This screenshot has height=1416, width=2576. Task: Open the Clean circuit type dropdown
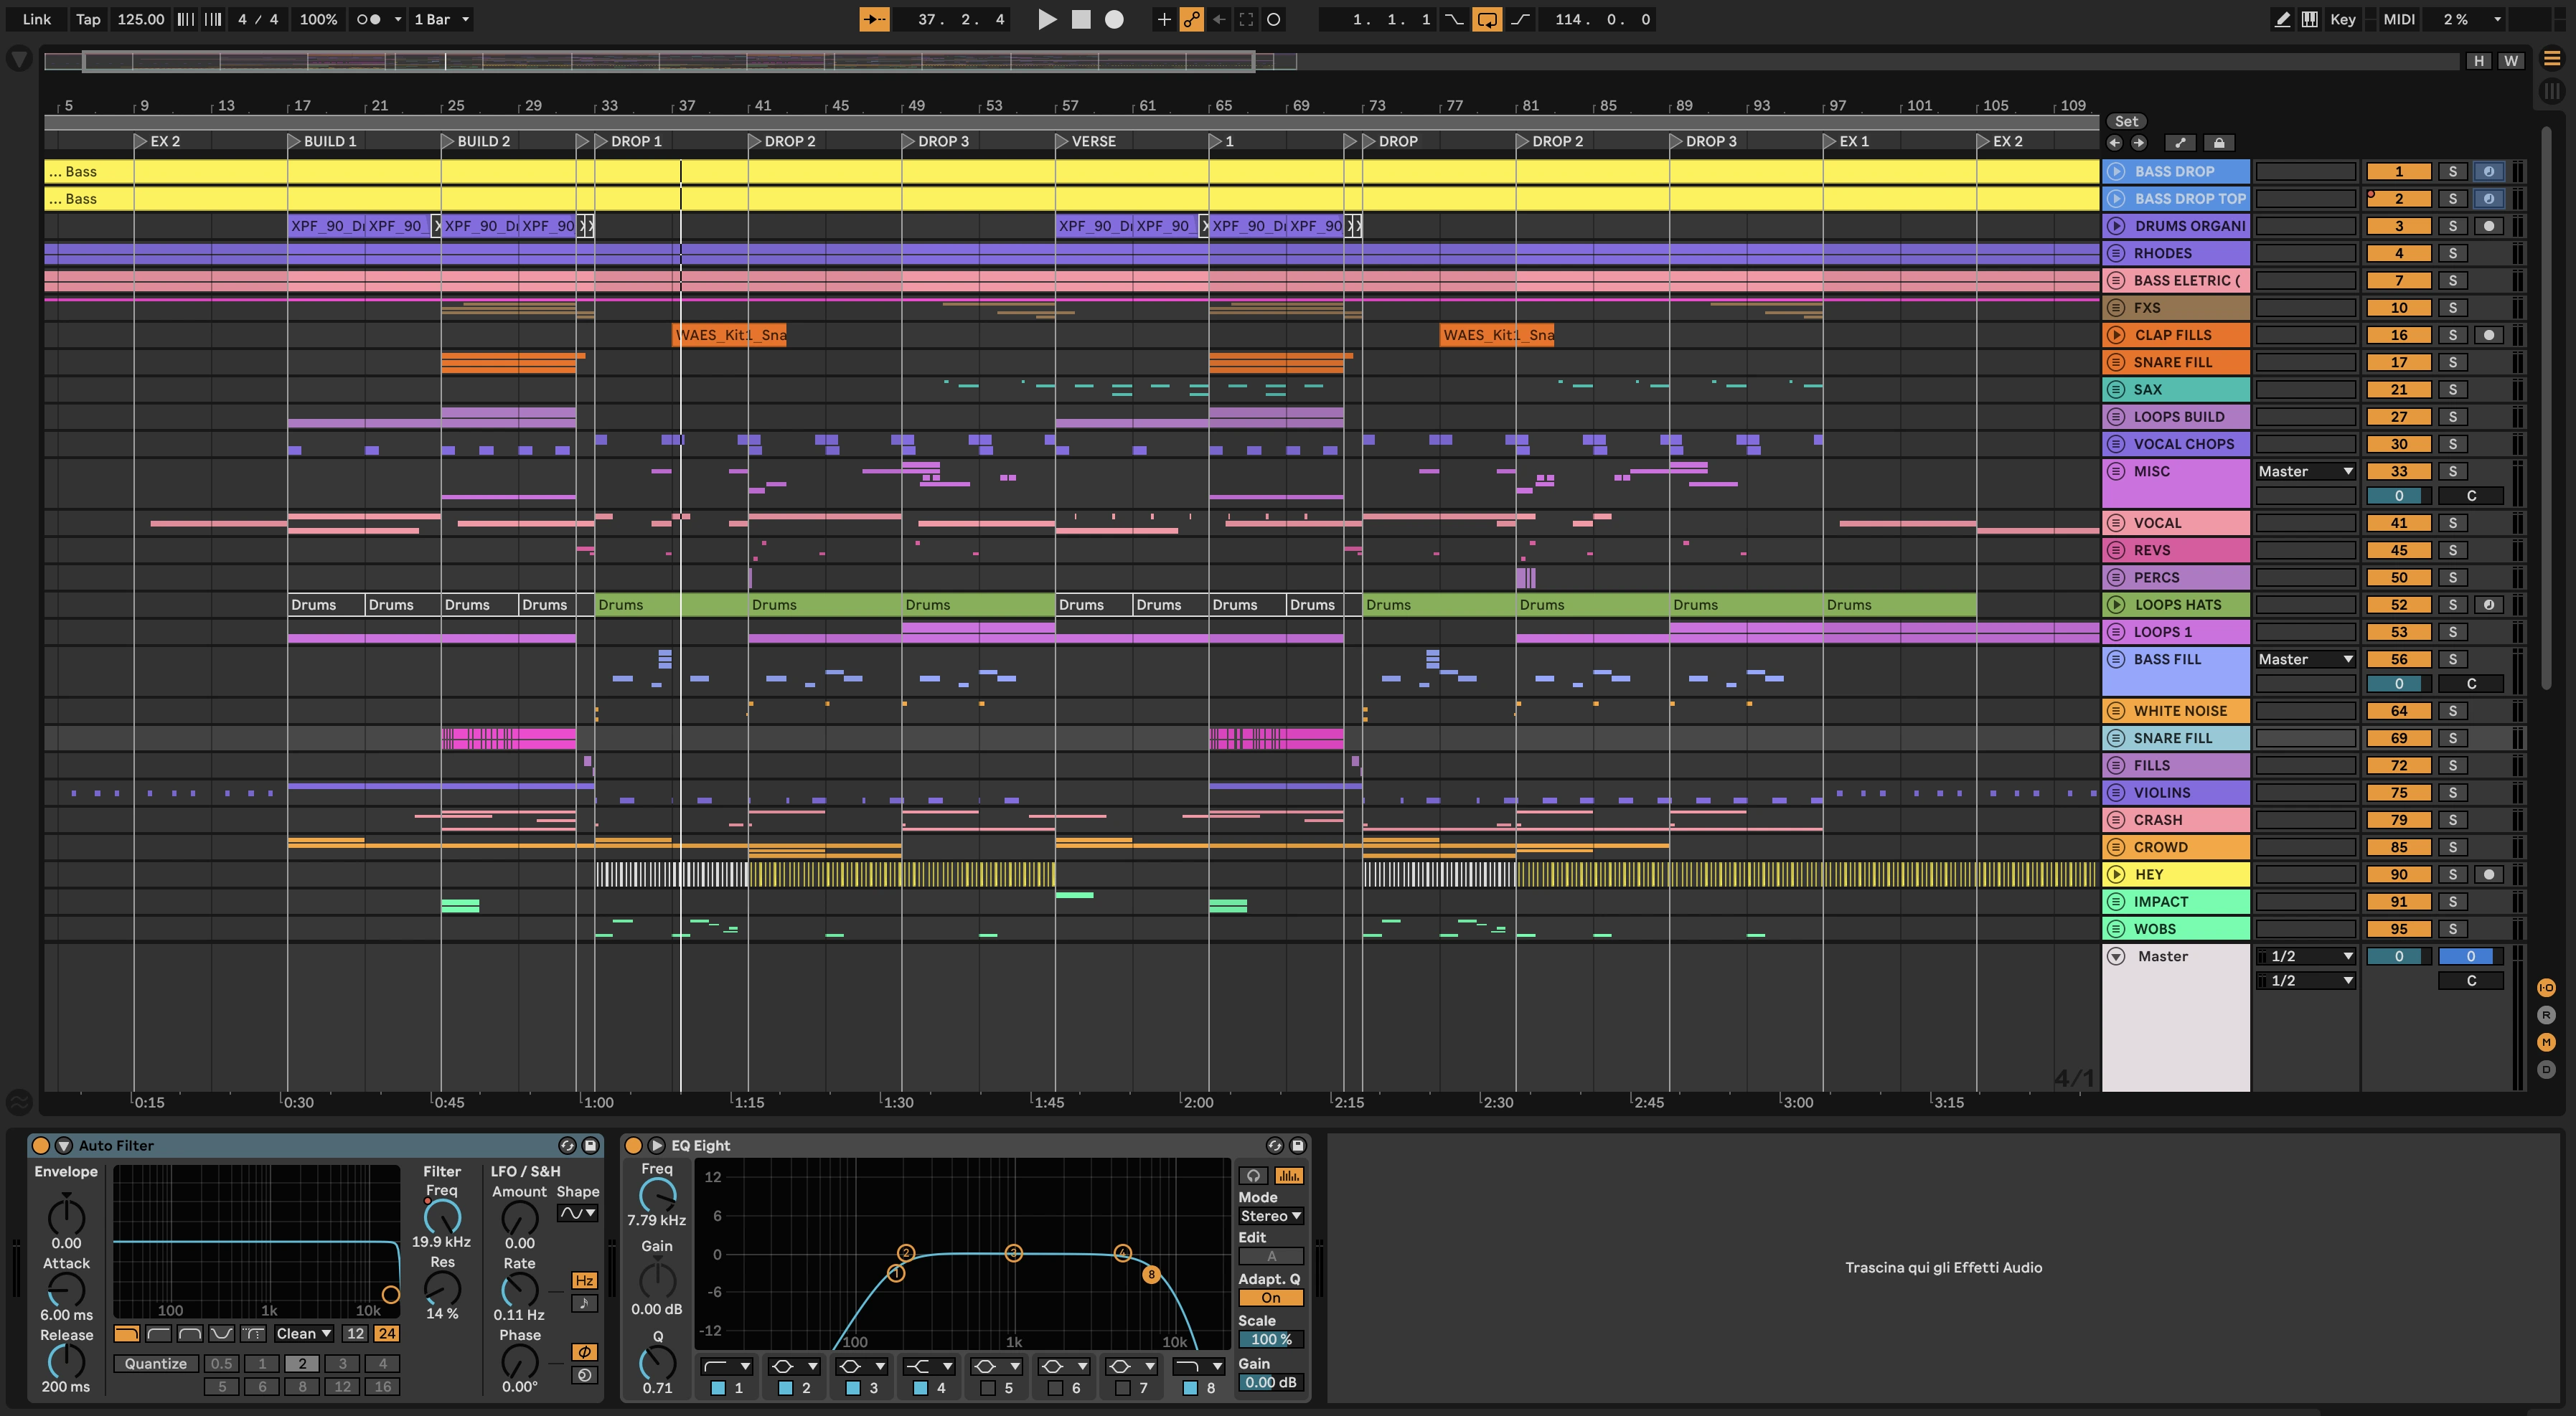click(304, 1333)
